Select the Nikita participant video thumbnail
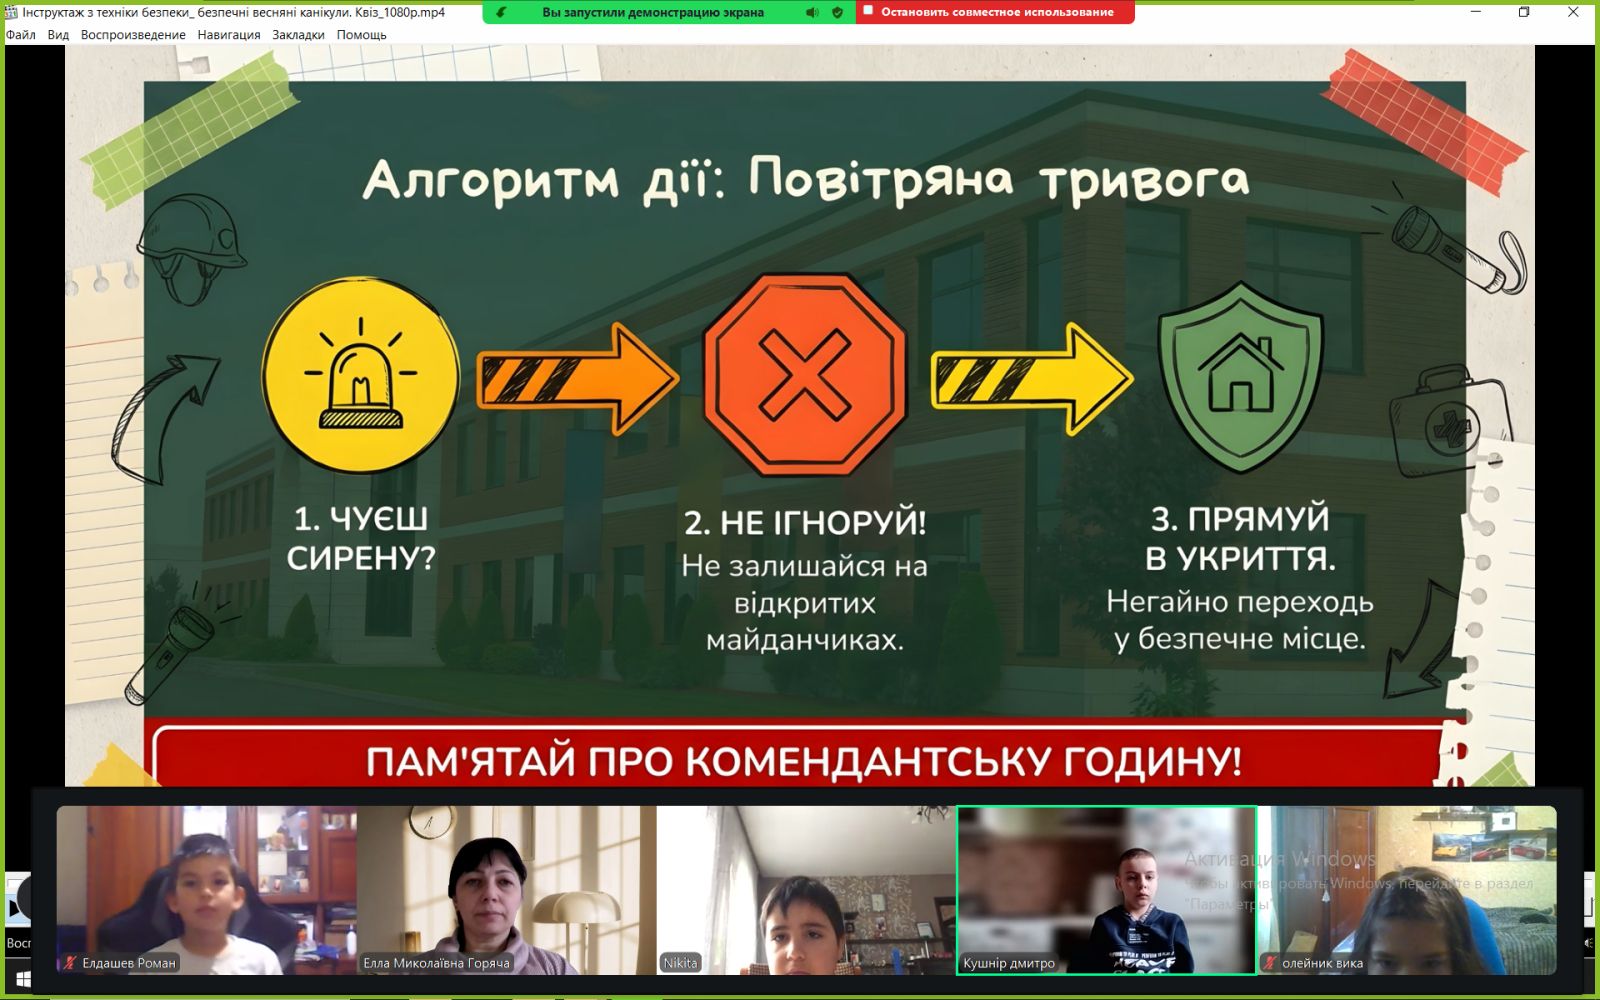 [x=806, y=890]
